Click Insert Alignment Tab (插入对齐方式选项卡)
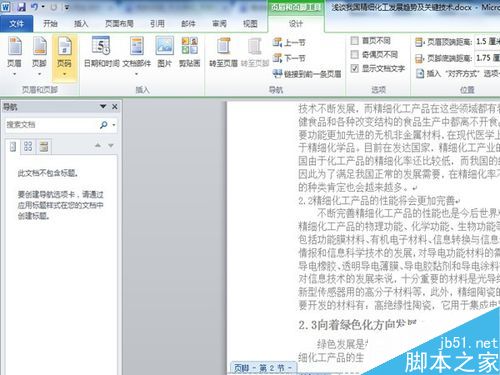Image resolution: width=500 pixels, height=375 pixels. [x=458, y=73]
